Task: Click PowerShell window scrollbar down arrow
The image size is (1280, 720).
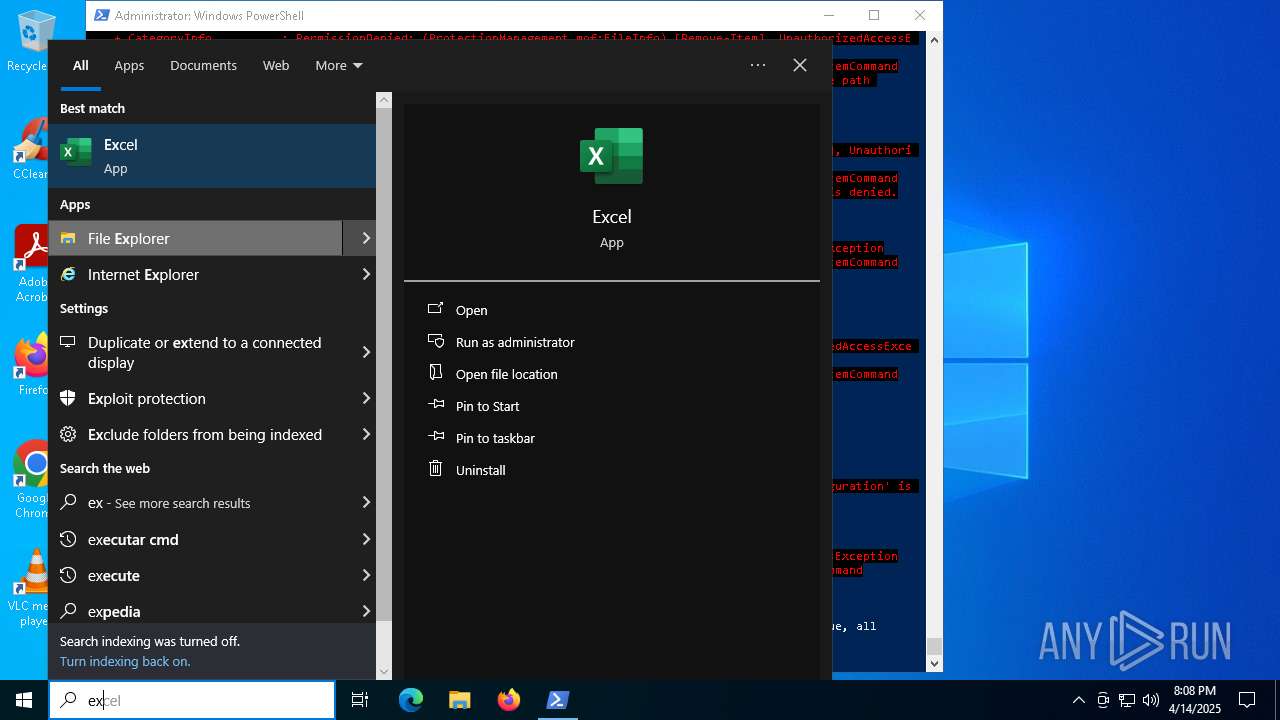Action: (x=935, y=663)
